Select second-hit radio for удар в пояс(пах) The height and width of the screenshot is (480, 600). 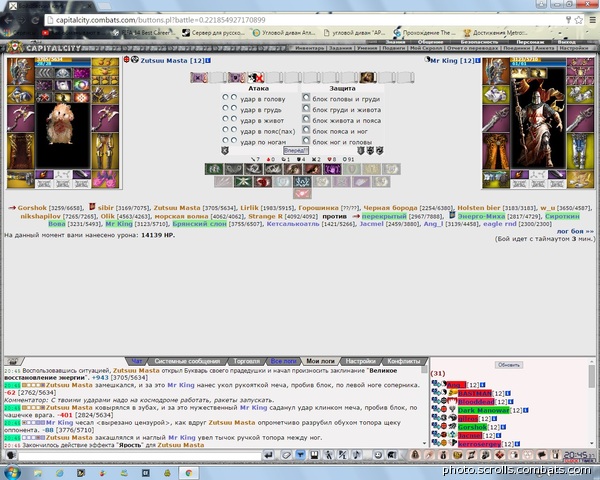233,130
